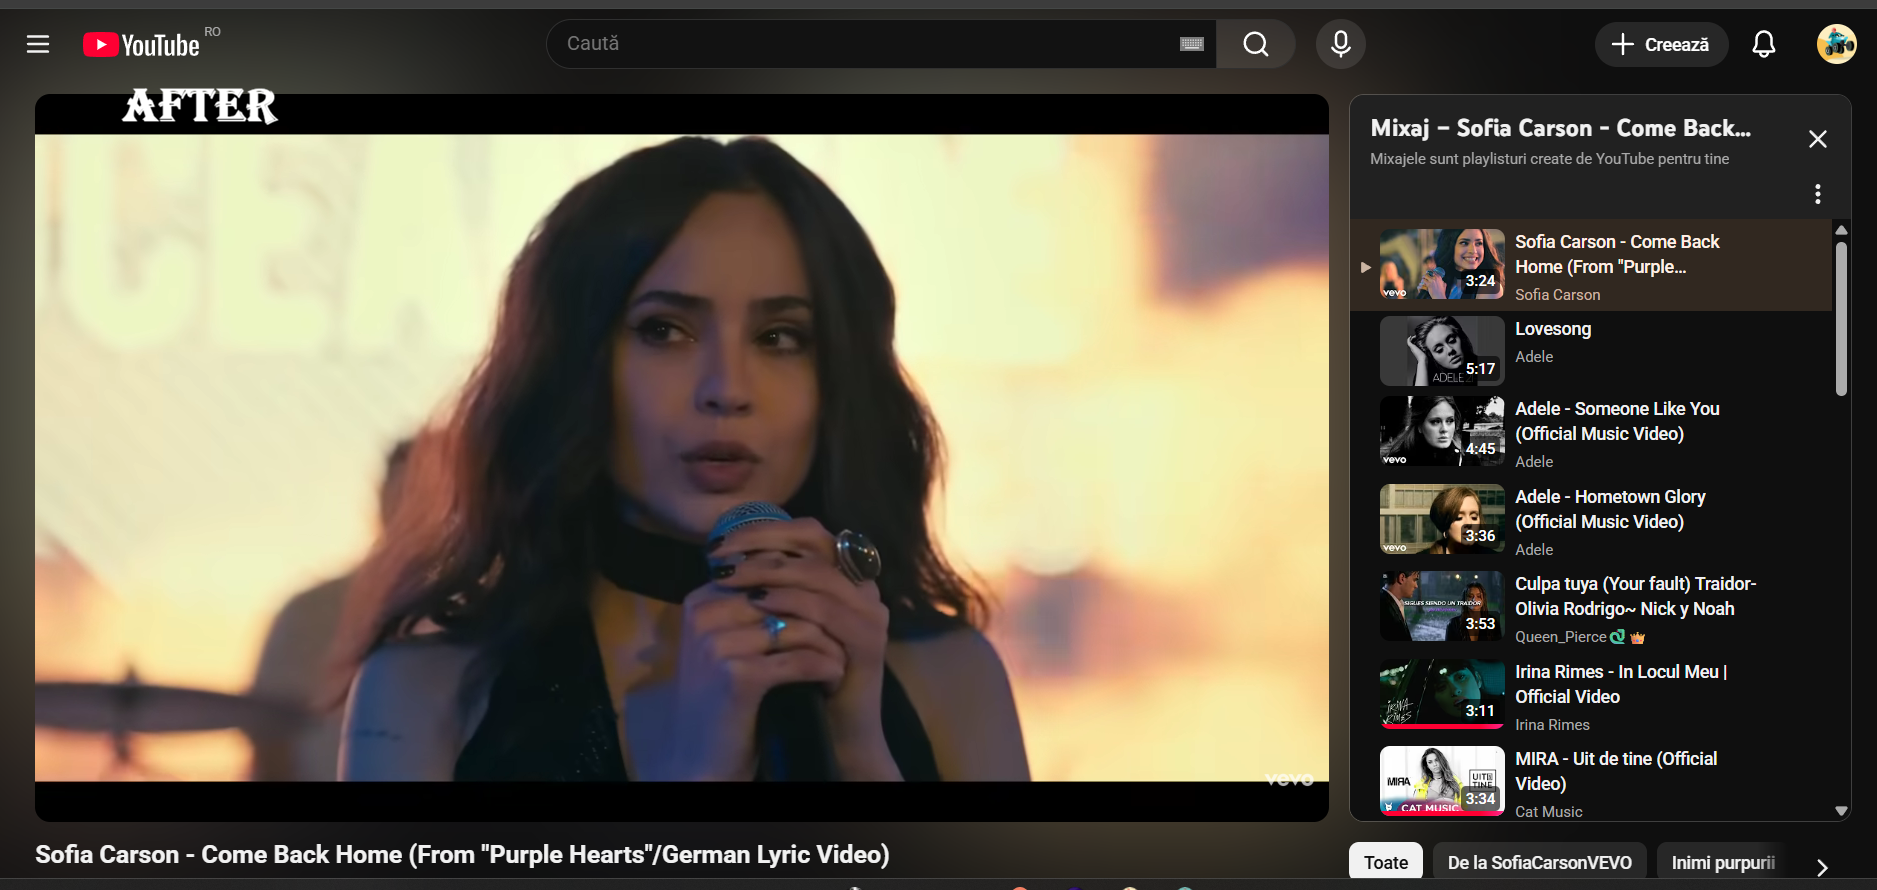The image size is (1877, 890).
Task: Select Adele - Hometown Glory video
Action: [x=1610, y=509]
